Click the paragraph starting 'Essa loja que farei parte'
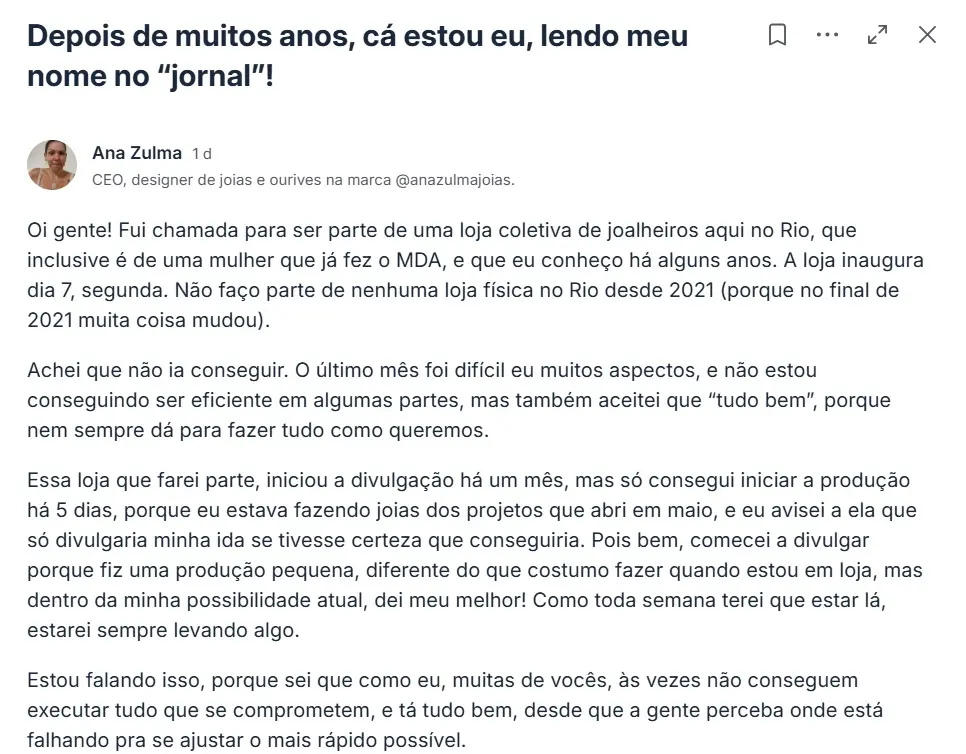Viewport: 966px width, 754px height. 475,554
